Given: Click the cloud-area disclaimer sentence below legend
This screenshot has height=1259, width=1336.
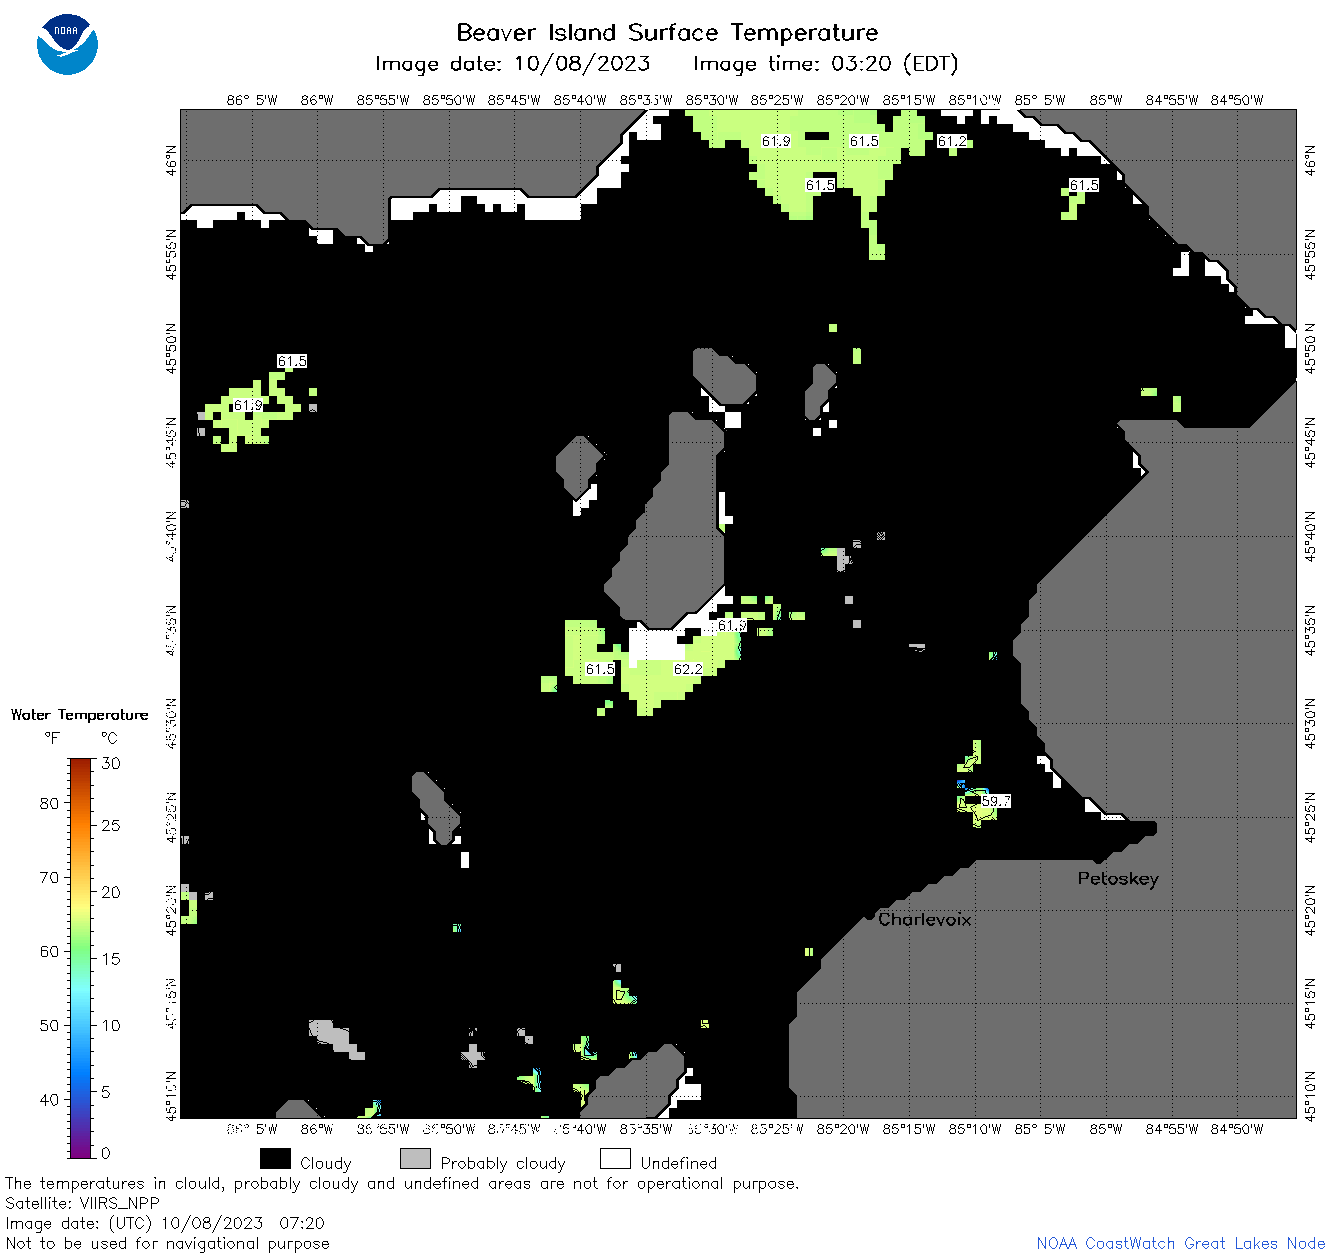Looking at the screenshot, I should tap(402, 1184).
